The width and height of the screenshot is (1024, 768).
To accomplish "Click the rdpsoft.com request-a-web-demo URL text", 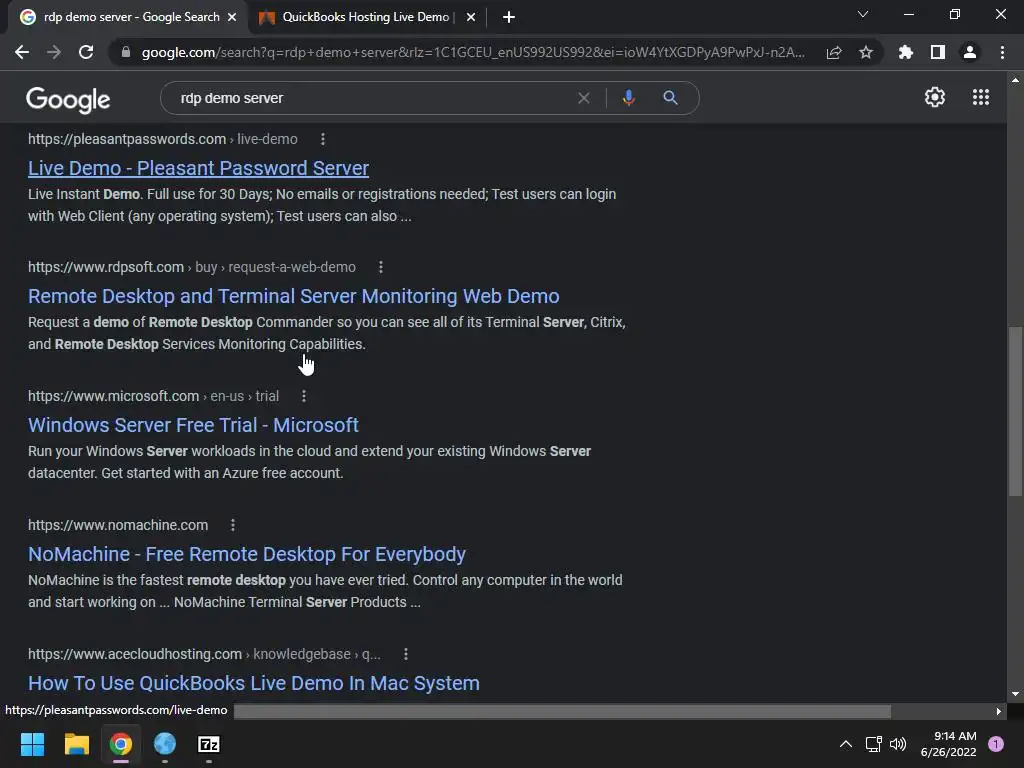I will tap(192, 267).
